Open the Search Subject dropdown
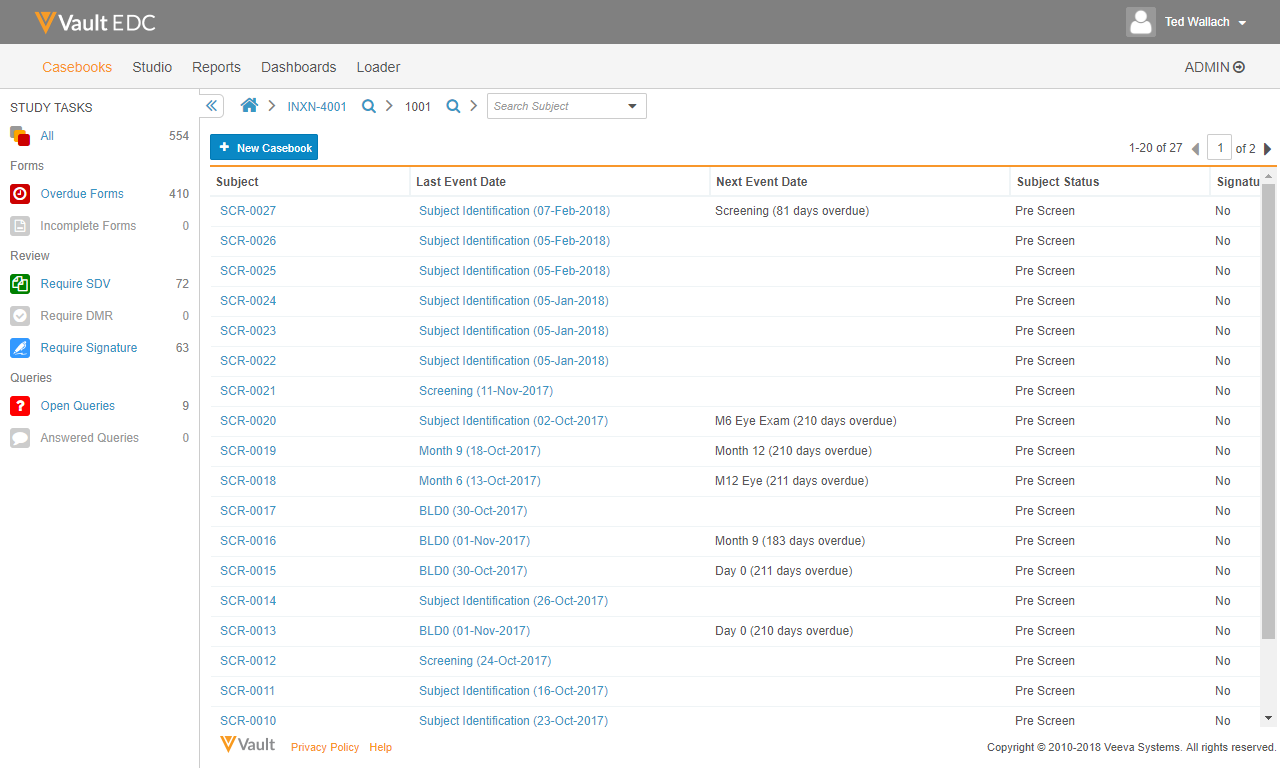Viewport: 1280px width, 768px height. (632, 106)
